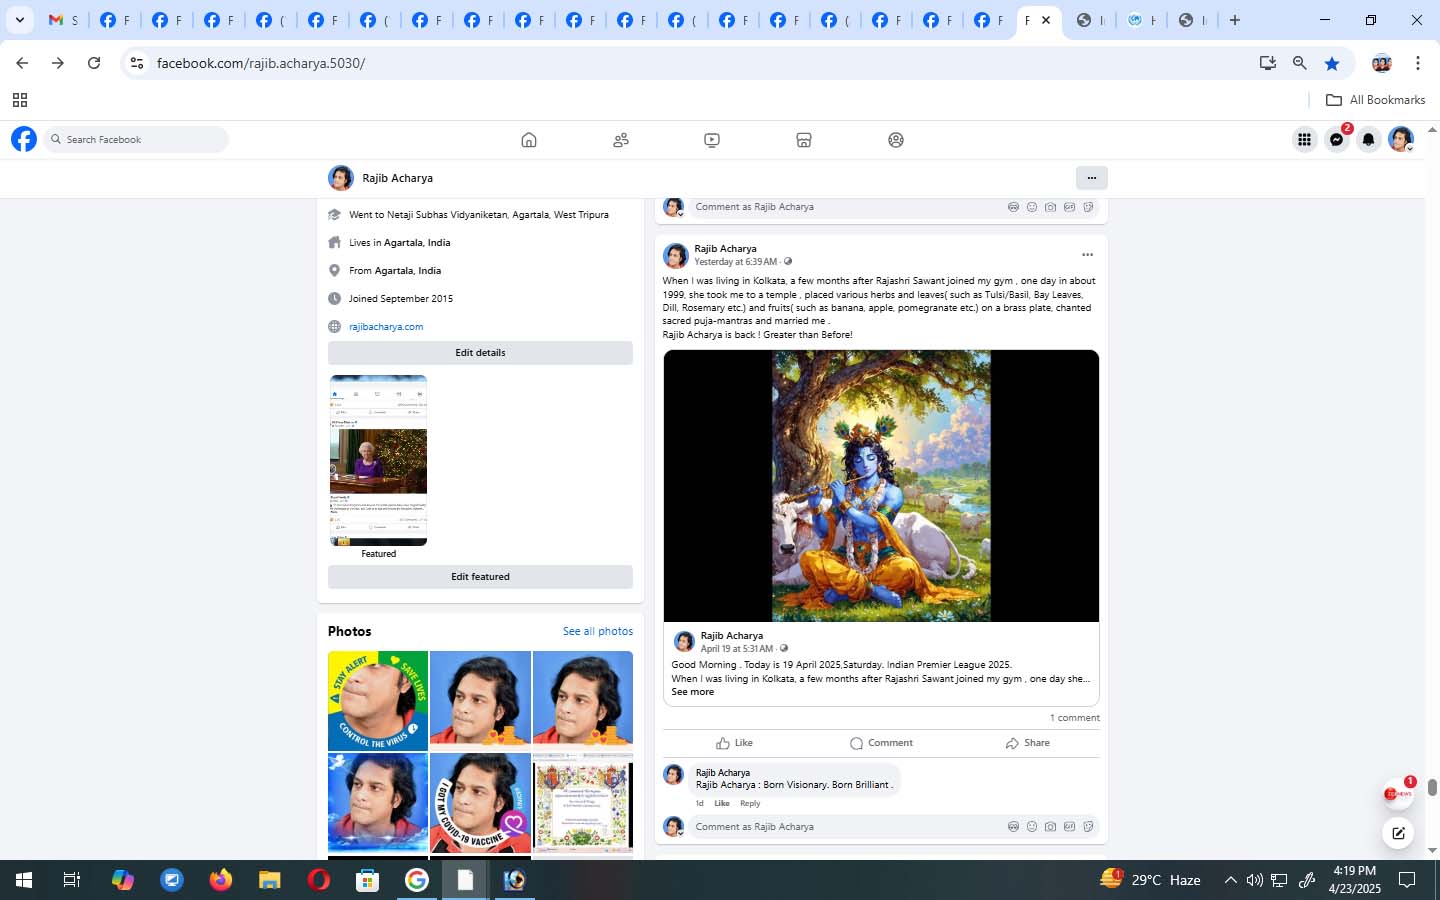The image size is (1440, 900).
Task: Open the Groups icon in navbar
Action: (x=896, y=140)
